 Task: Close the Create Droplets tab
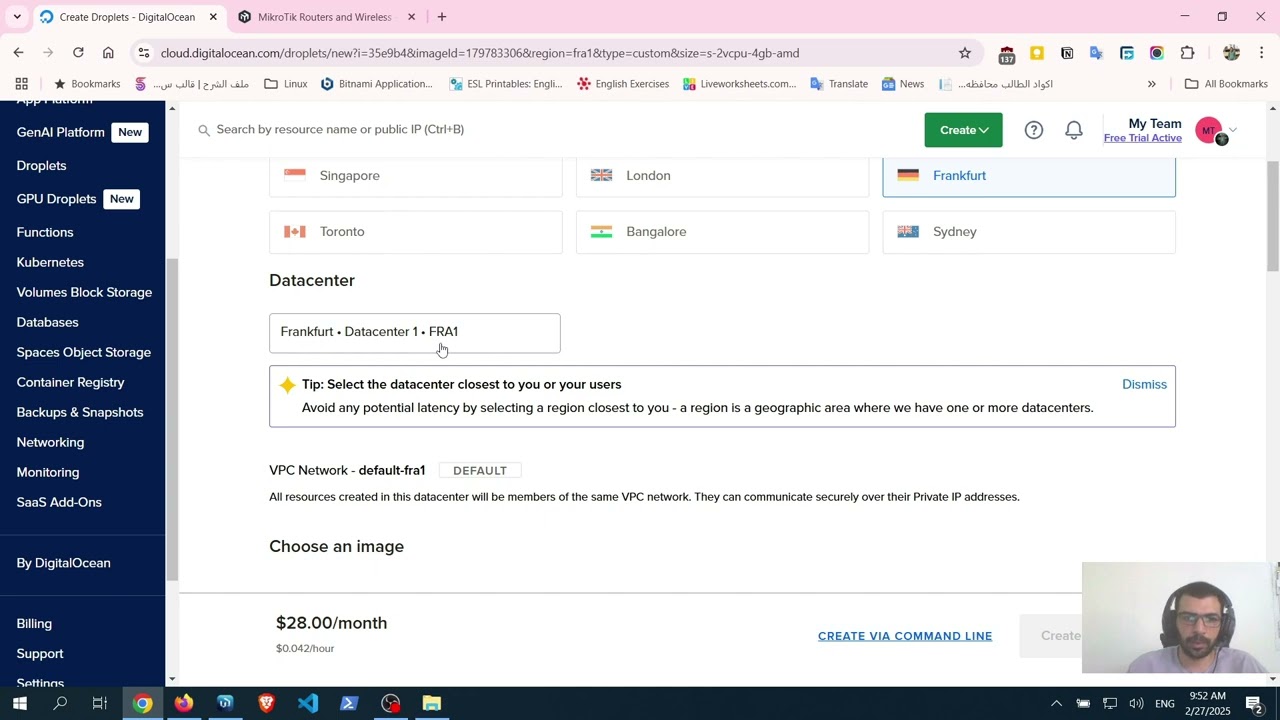[213, 17]
